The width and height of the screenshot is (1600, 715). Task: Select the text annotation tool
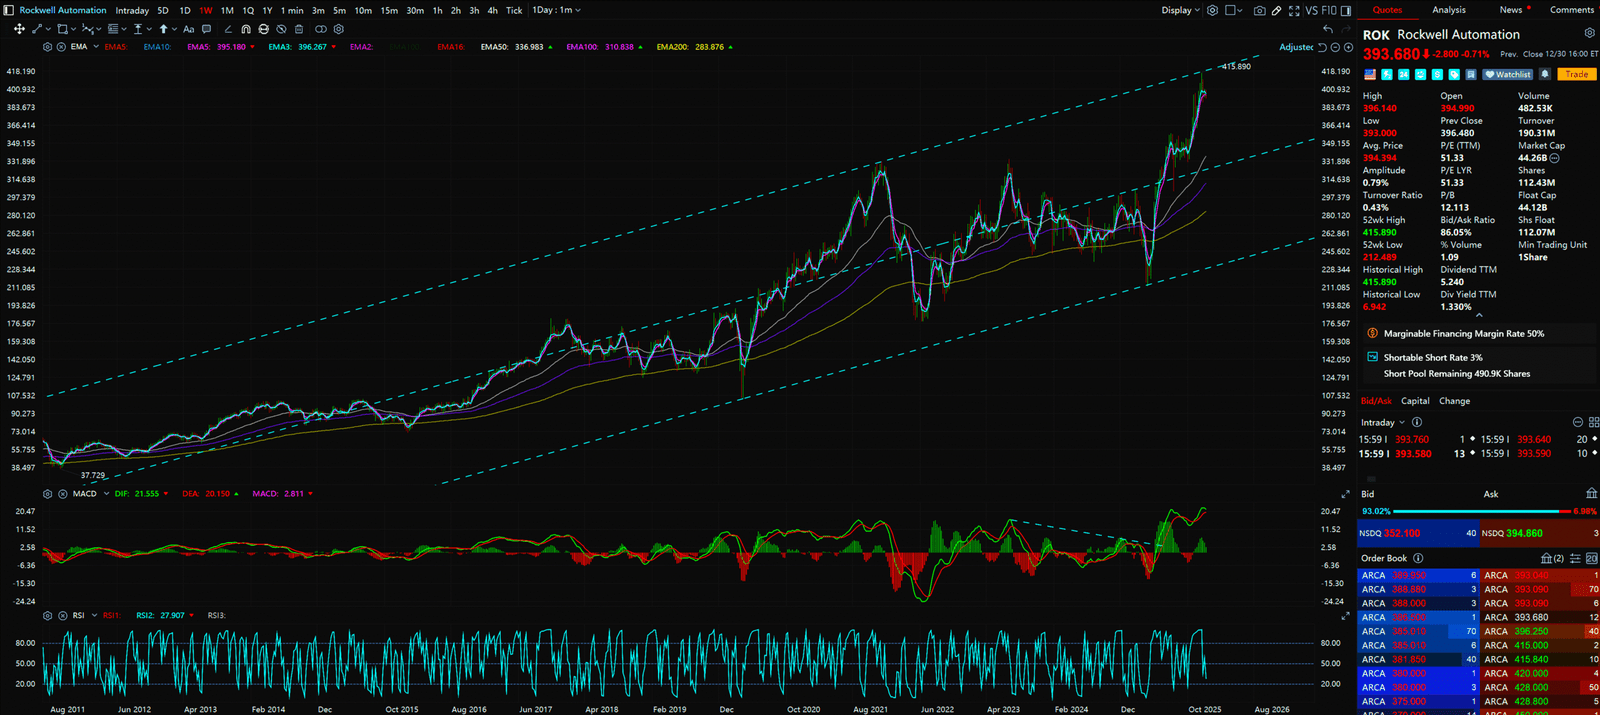point(189,29)
